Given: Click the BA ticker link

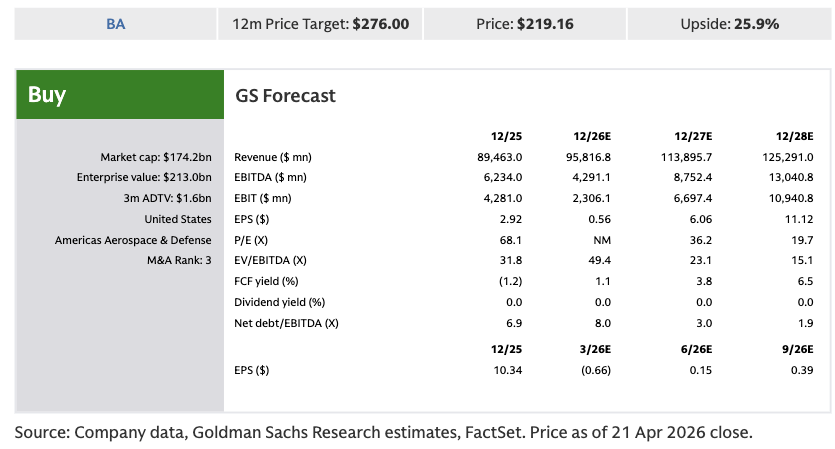Looking at the screenshot, I should click(116, 24).
